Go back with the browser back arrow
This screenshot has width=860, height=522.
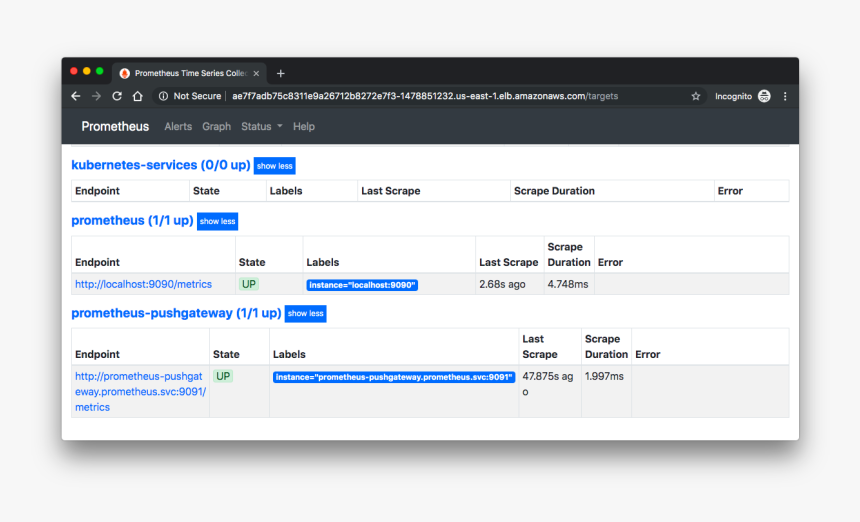[x=76, y=96]
